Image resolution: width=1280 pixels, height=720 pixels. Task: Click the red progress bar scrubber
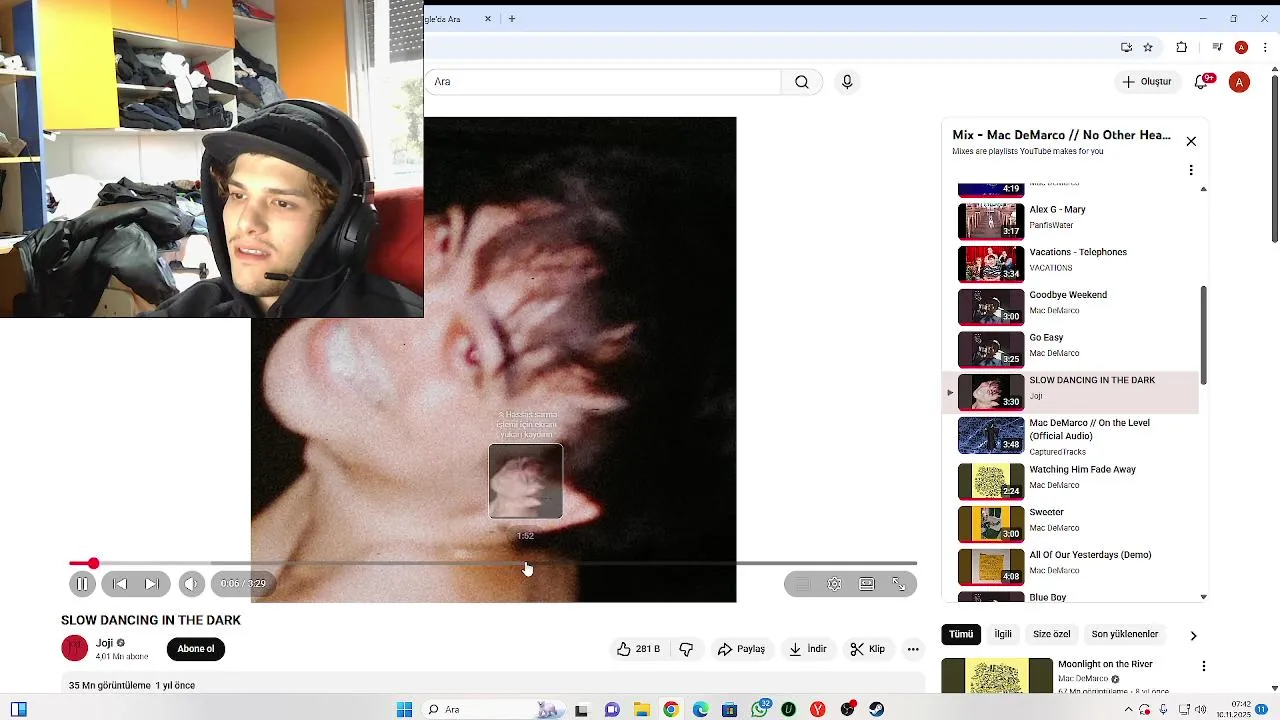93,564
